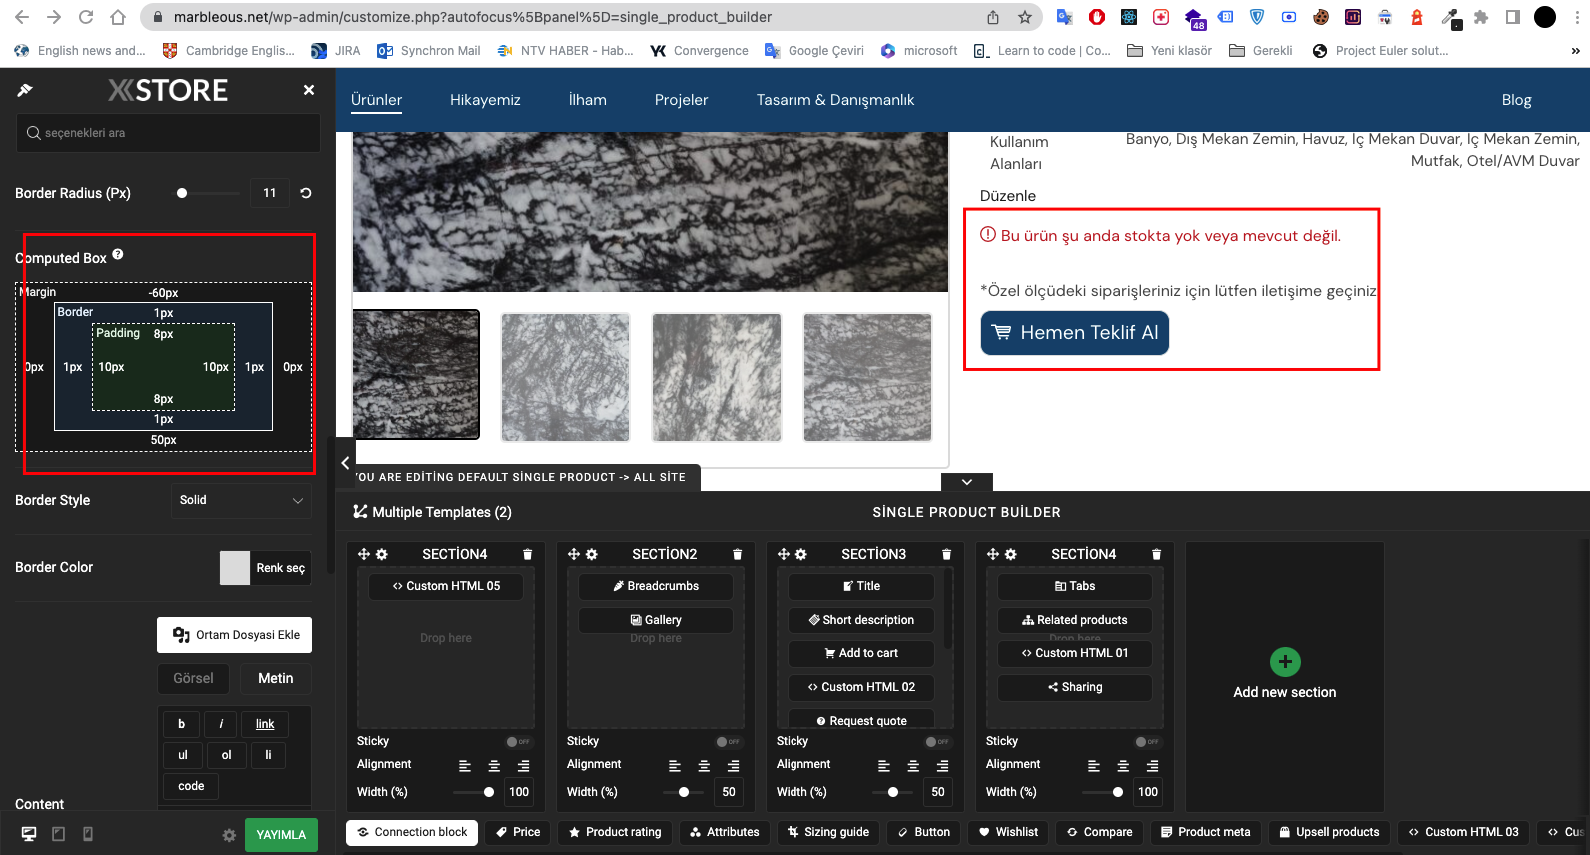The height and width of the screenshot is (855, 1590).
Task: Pick Connection block element chip
Action: (x=412, y=832)
